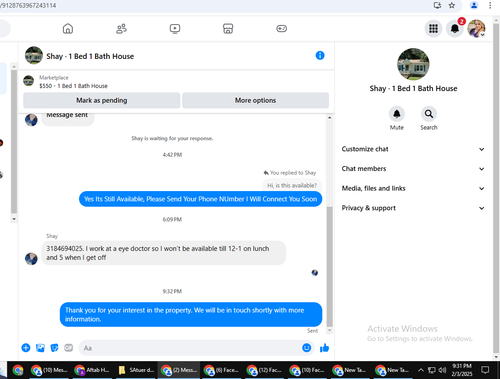The width and height of the screenshot is (500, 379).
Task: Open Facebook Home icon
Action: tap(68, 29)
